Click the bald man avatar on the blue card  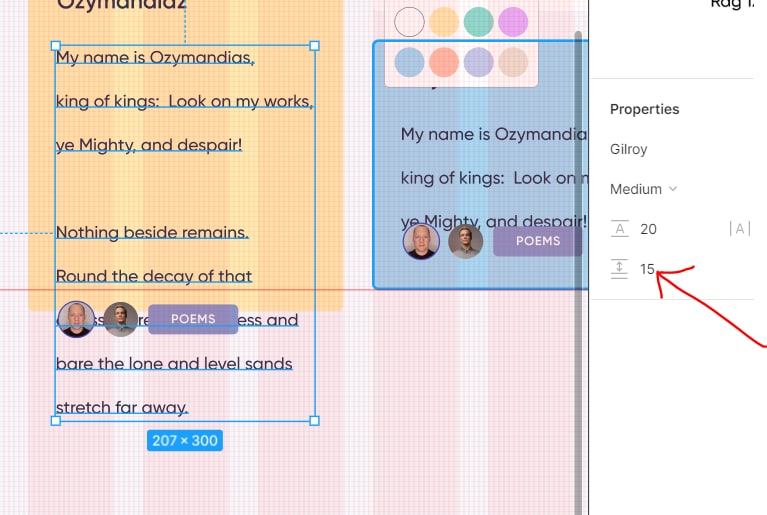pyautogui.click(x=421, y=241)
